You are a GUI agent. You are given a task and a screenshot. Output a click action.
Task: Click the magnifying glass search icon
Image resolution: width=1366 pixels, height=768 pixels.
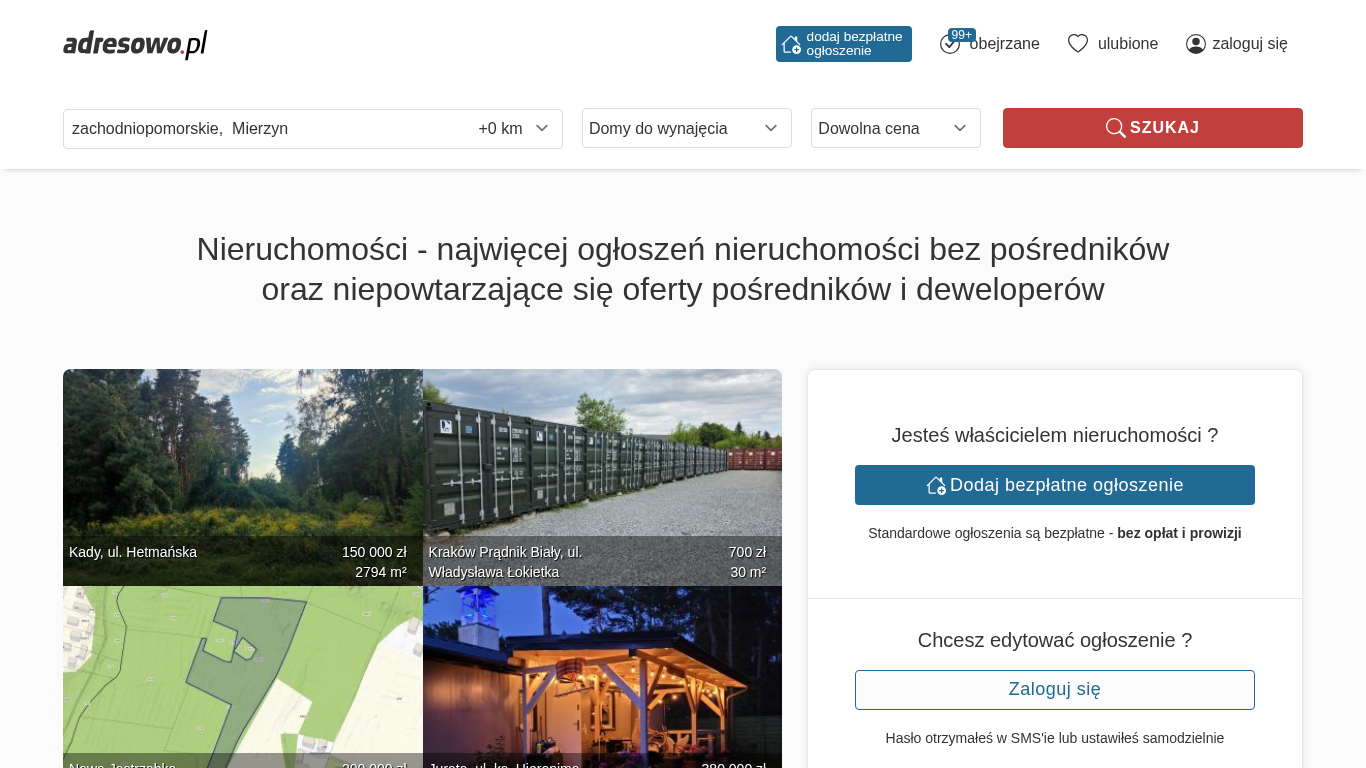click(1115, 128)
